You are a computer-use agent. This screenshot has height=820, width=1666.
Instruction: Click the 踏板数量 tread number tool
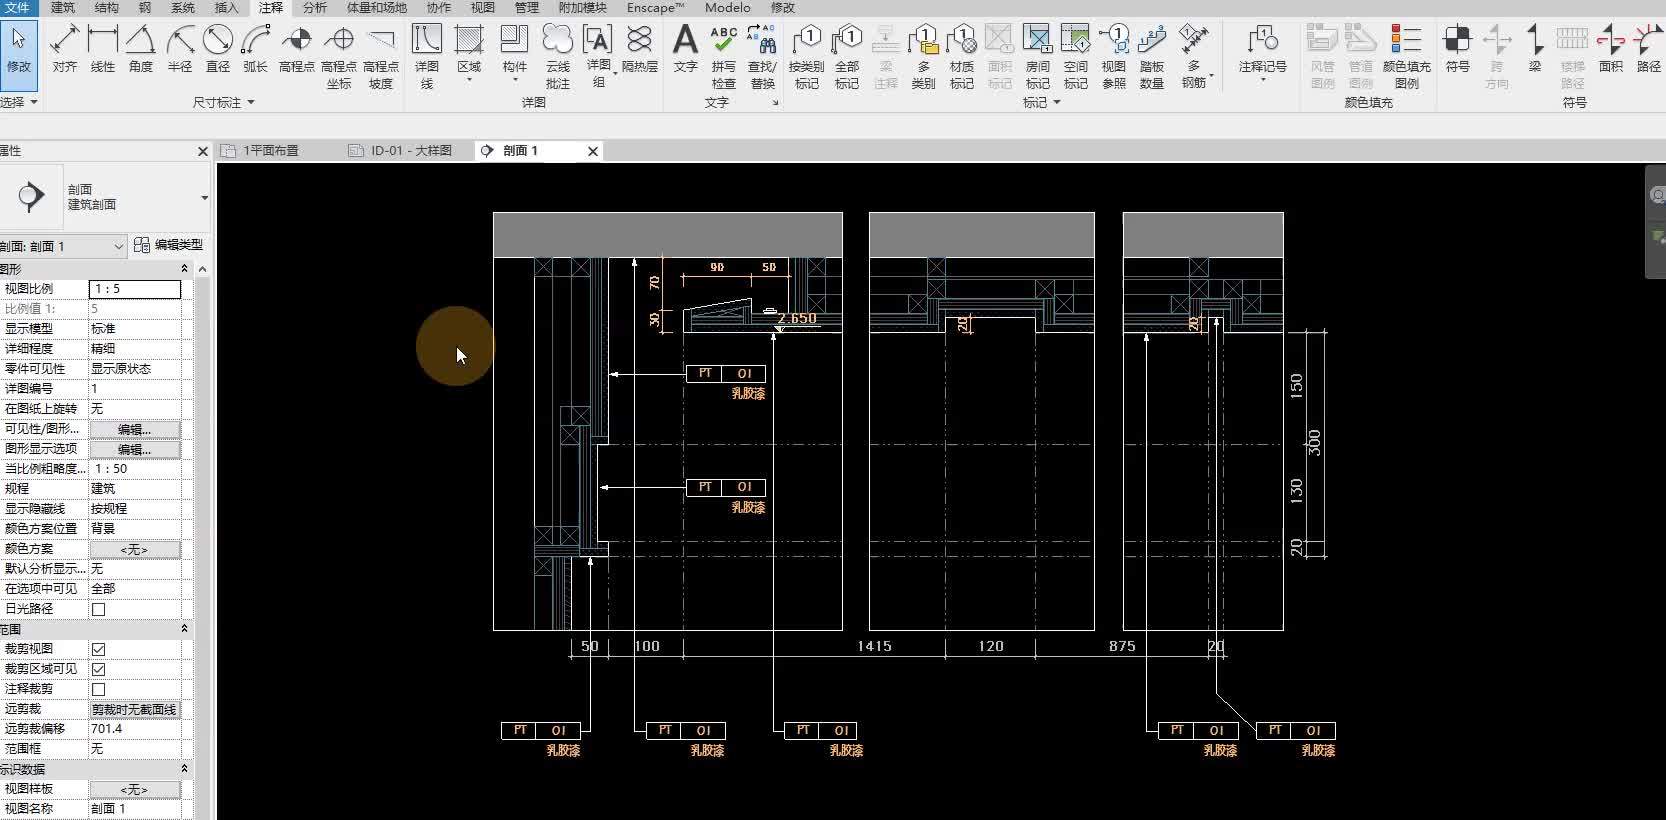point(1152,57)
